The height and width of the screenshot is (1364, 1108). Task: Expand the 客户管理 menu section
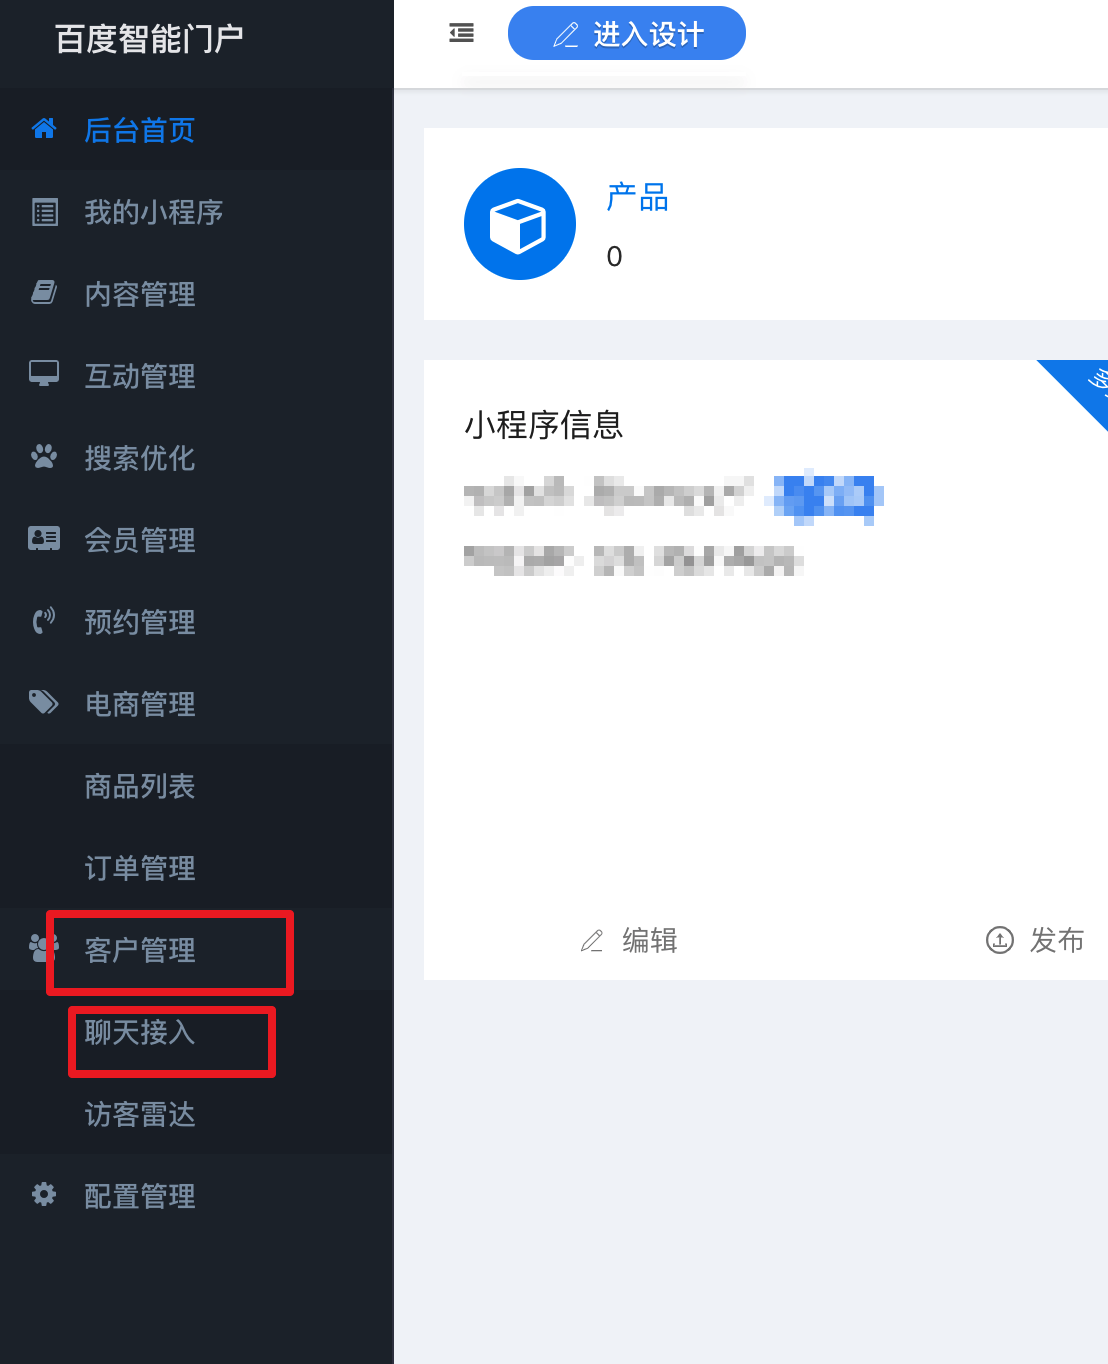click(x=197, y=950)
